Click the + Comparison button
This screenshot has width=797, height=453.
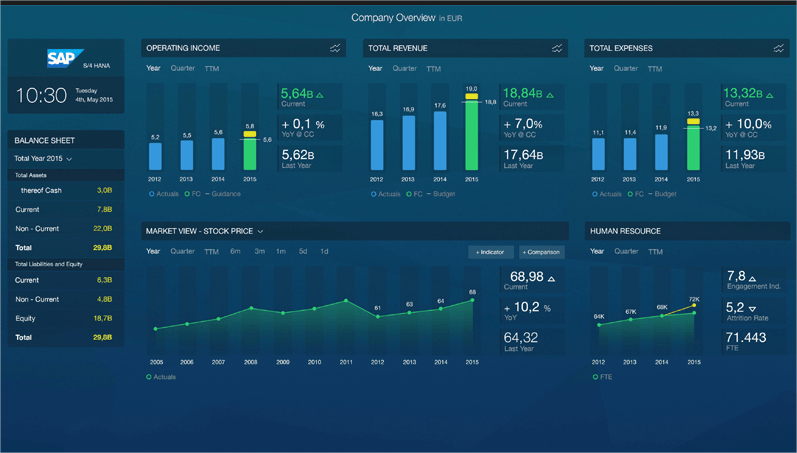[541, 252]
